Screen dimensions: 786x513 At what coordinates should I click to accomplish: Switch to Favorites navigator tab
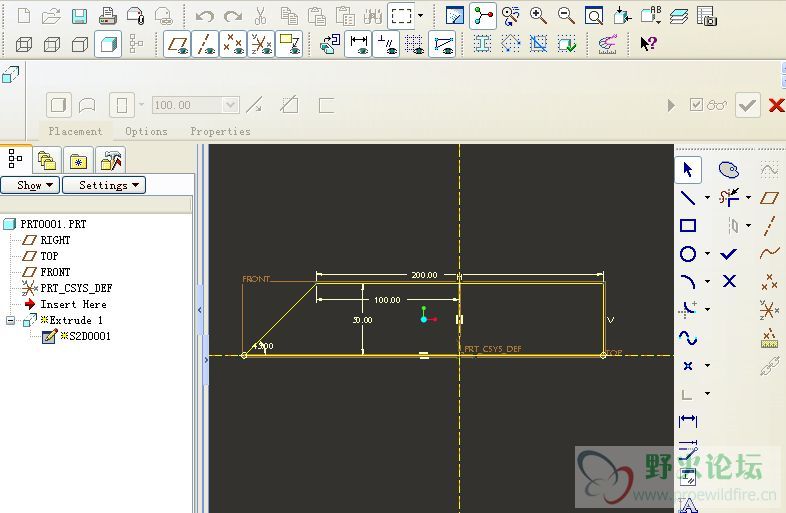(79, 160)
